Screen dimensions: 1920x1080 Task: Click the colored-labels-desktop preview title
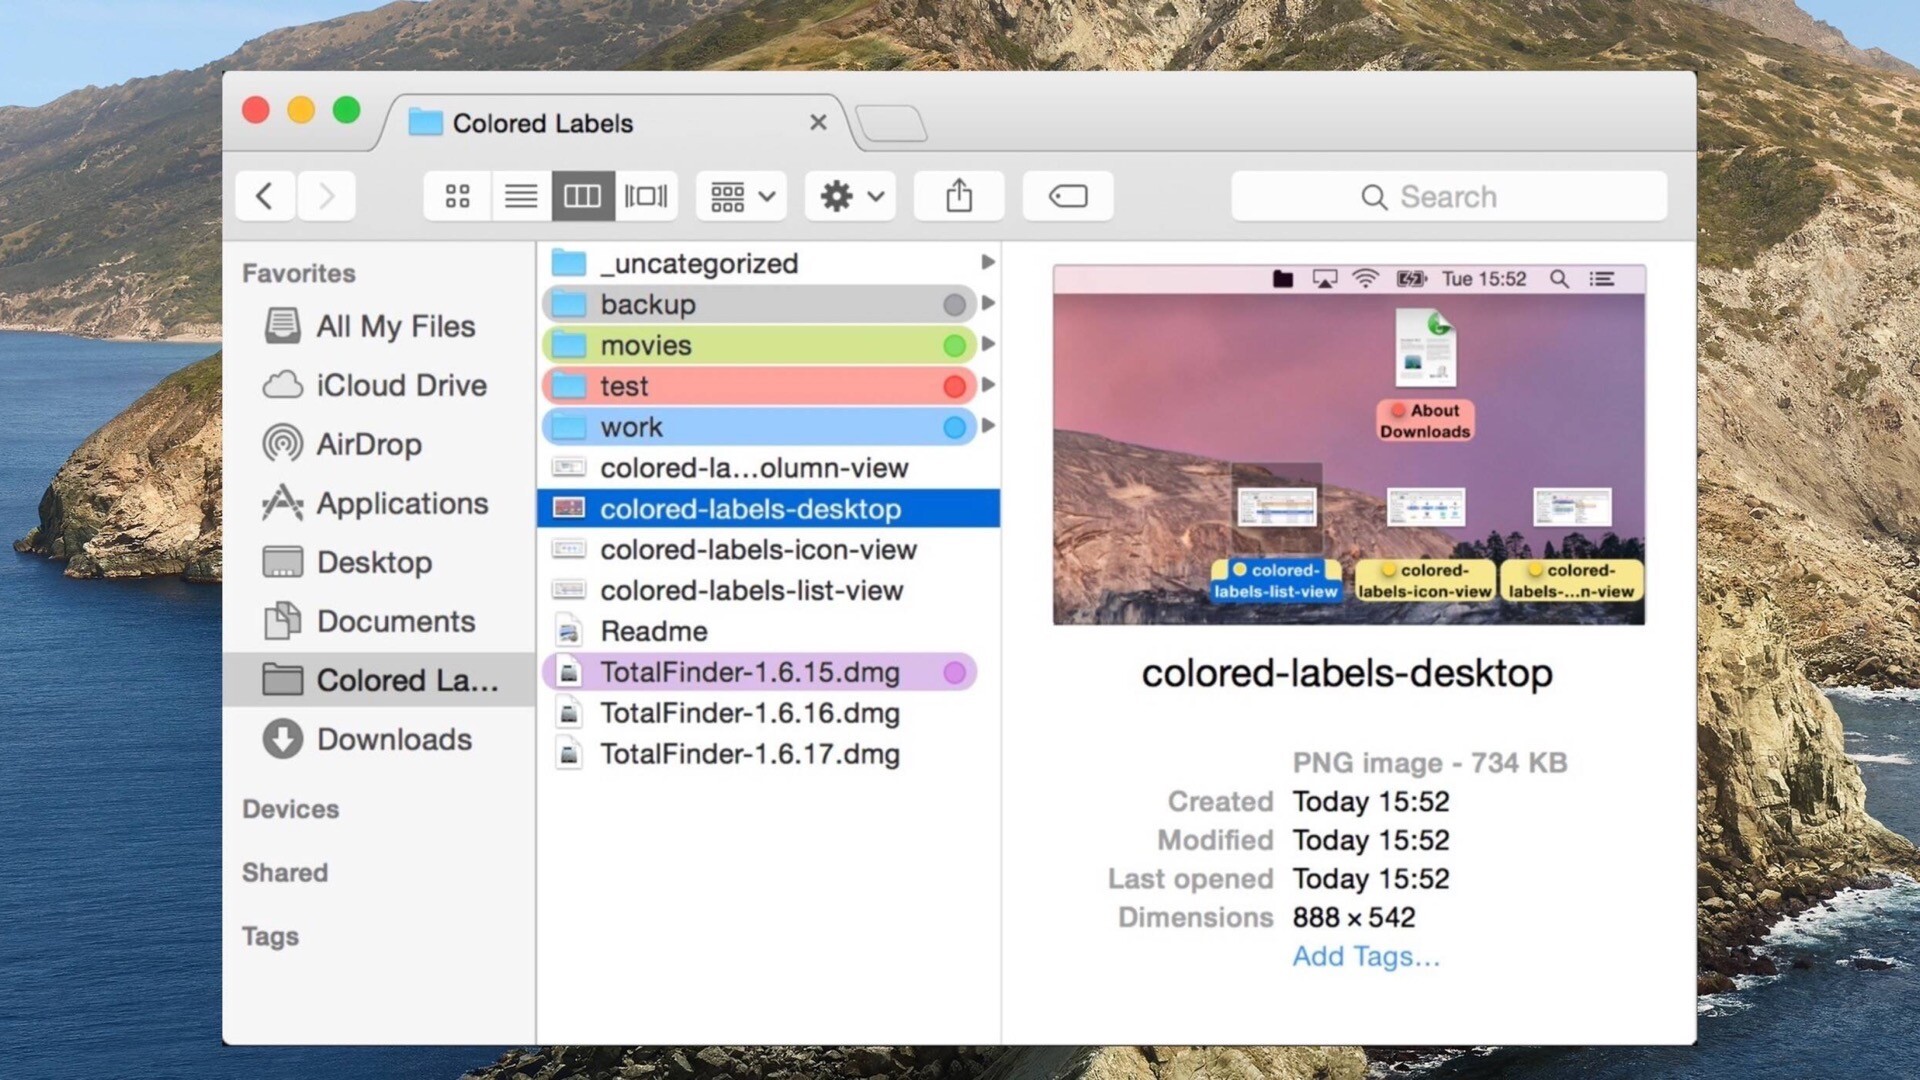point(1347,673)
